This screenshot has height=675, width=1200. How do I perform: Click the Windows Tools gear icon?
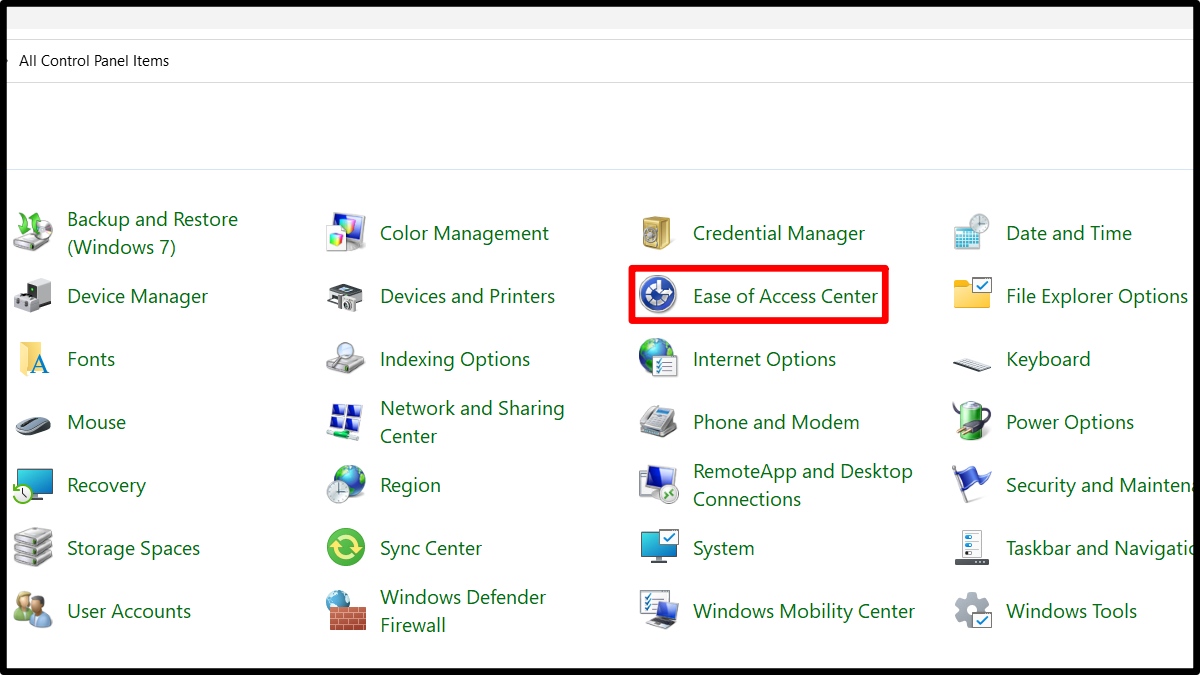(972, 611)
